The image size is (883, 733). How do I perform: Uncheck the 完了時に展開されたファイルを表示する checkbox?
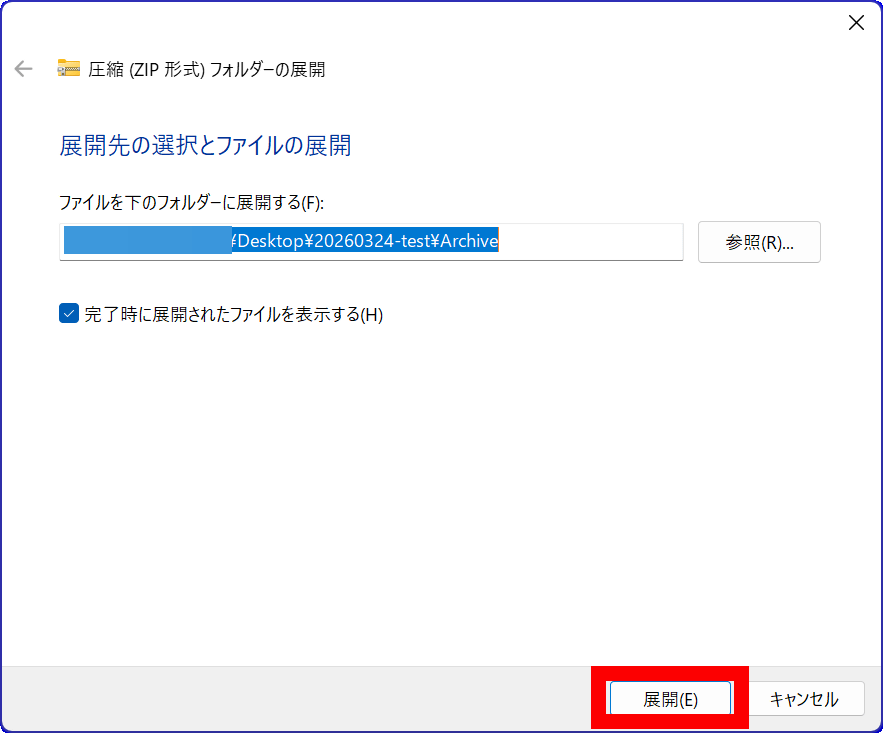point(69,314)
